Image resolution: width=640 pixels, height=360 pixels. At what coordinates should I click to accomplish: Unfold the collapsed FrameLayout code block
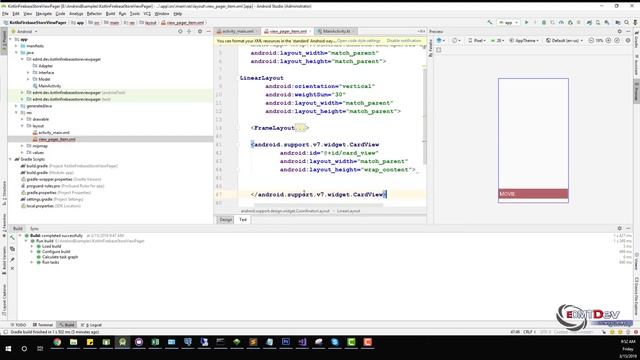[x=300, y=128]
